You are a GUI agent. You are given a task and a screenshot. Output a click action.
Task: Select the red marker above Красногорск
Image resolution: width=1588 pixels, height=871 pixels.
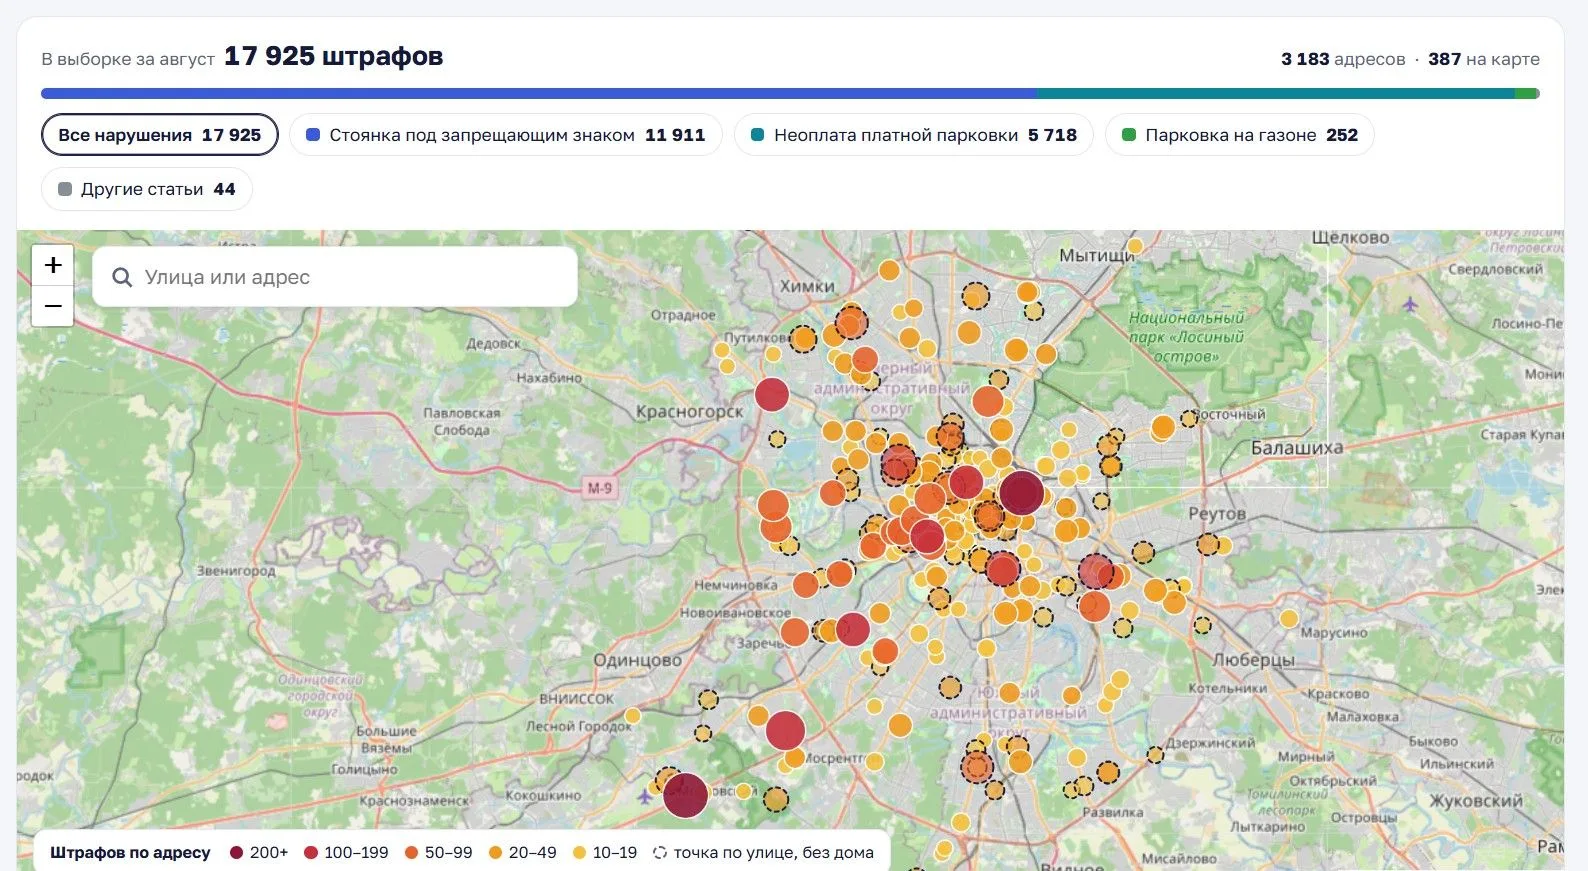pyautogui.click(x=771, y=395)
